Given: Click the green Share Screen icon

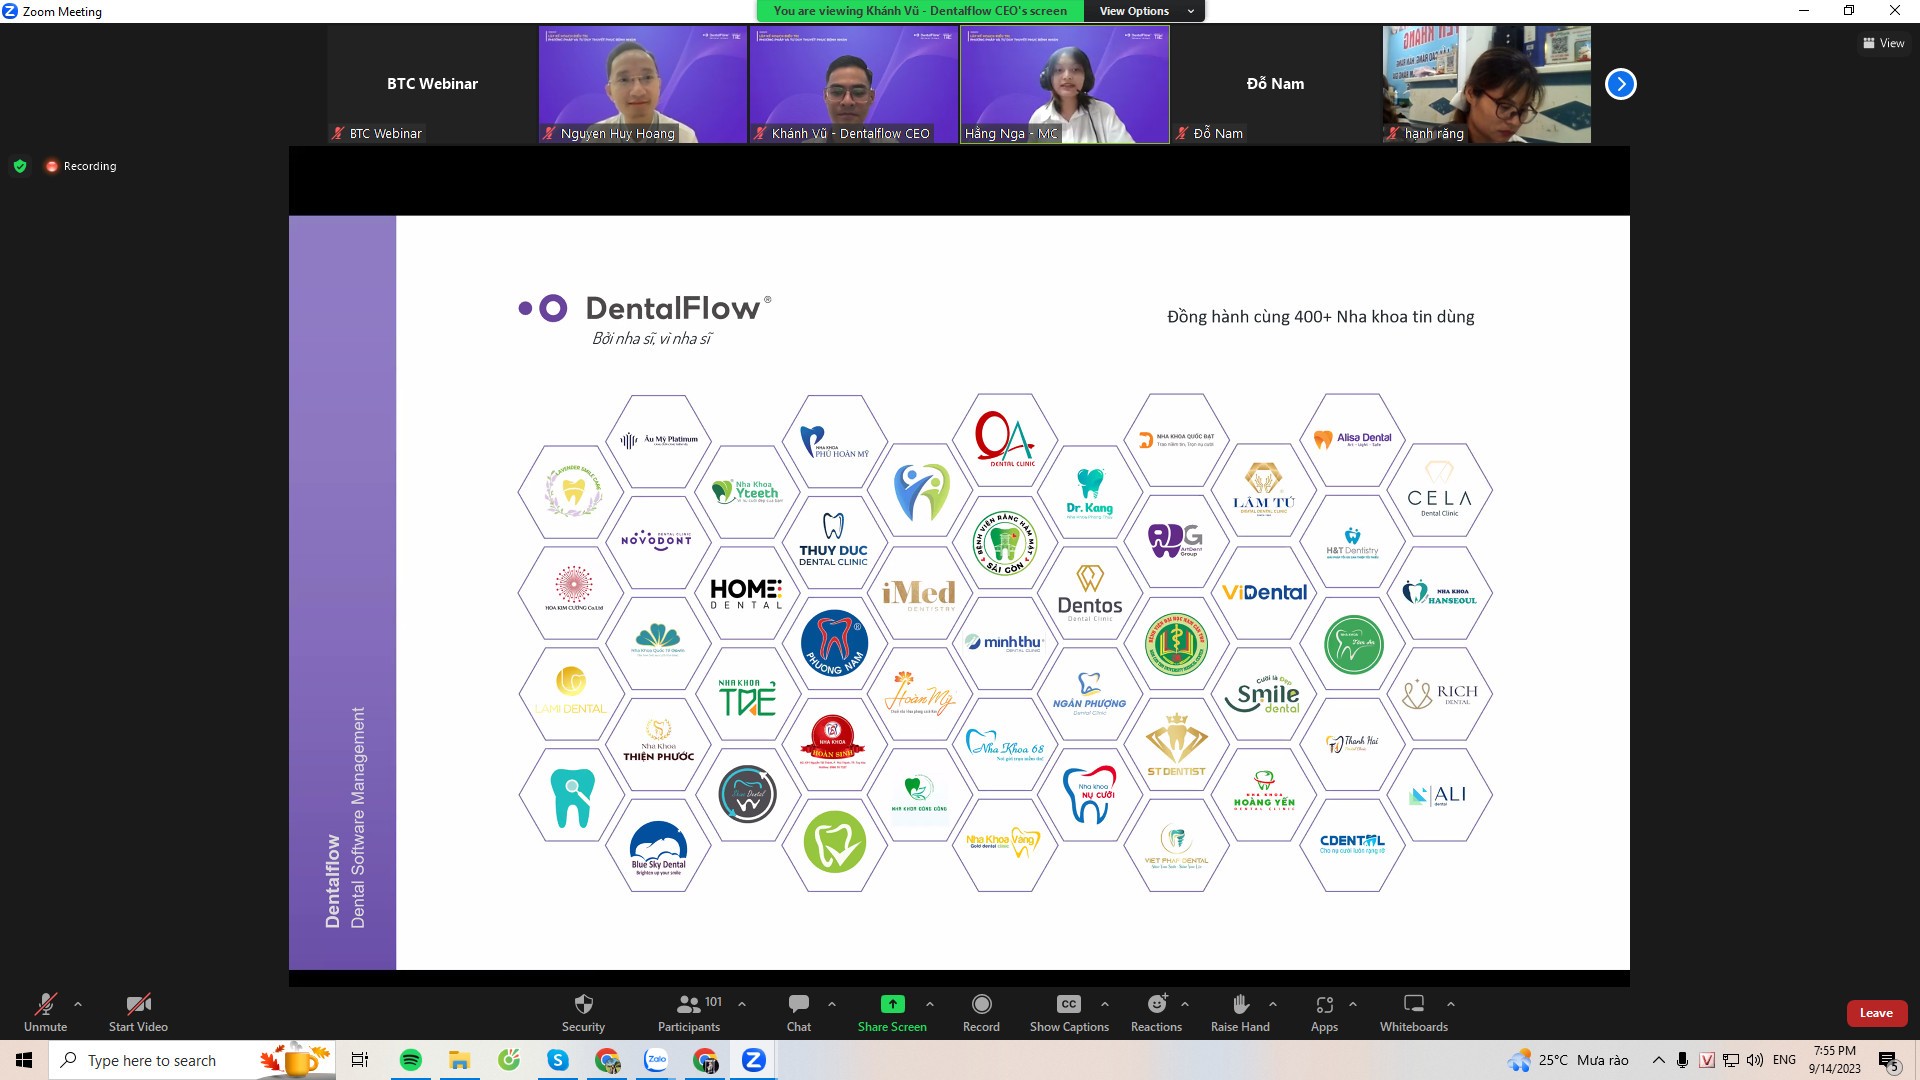Looking at the screenshot, I should [x=892, y=1004].
